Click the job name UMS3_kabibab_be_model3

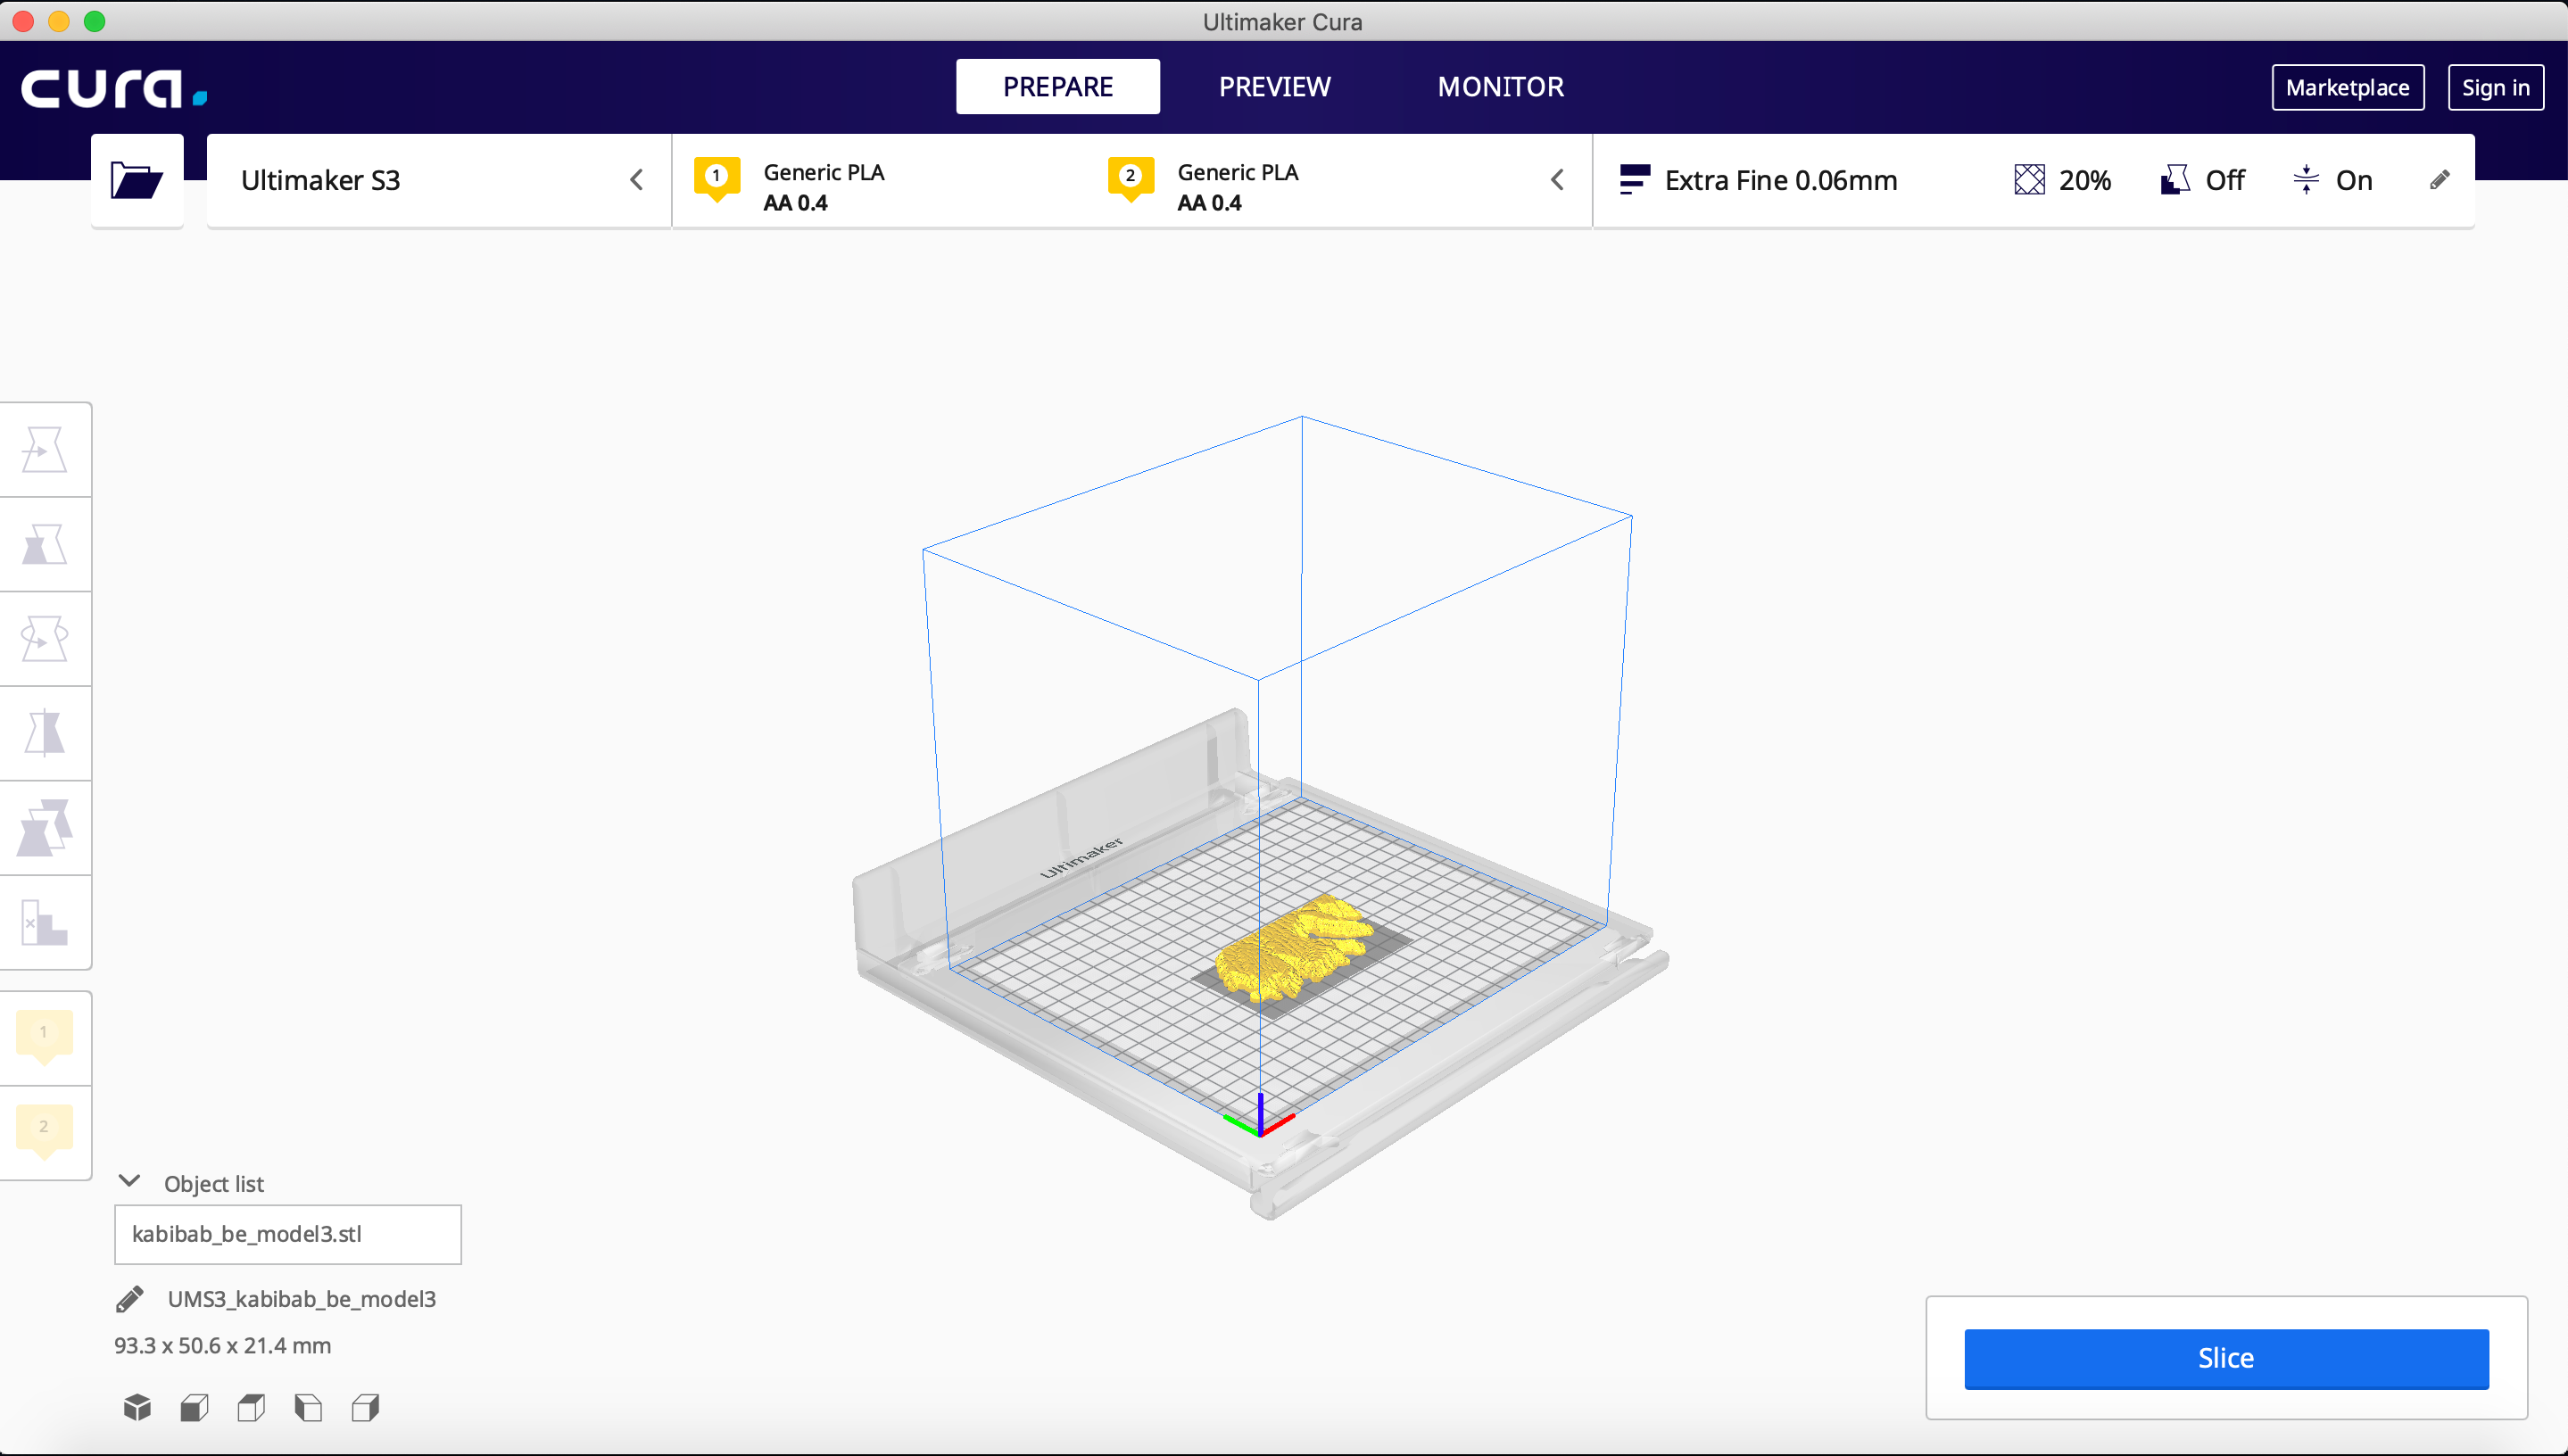pyautogui.click(x=302, y=1299)
